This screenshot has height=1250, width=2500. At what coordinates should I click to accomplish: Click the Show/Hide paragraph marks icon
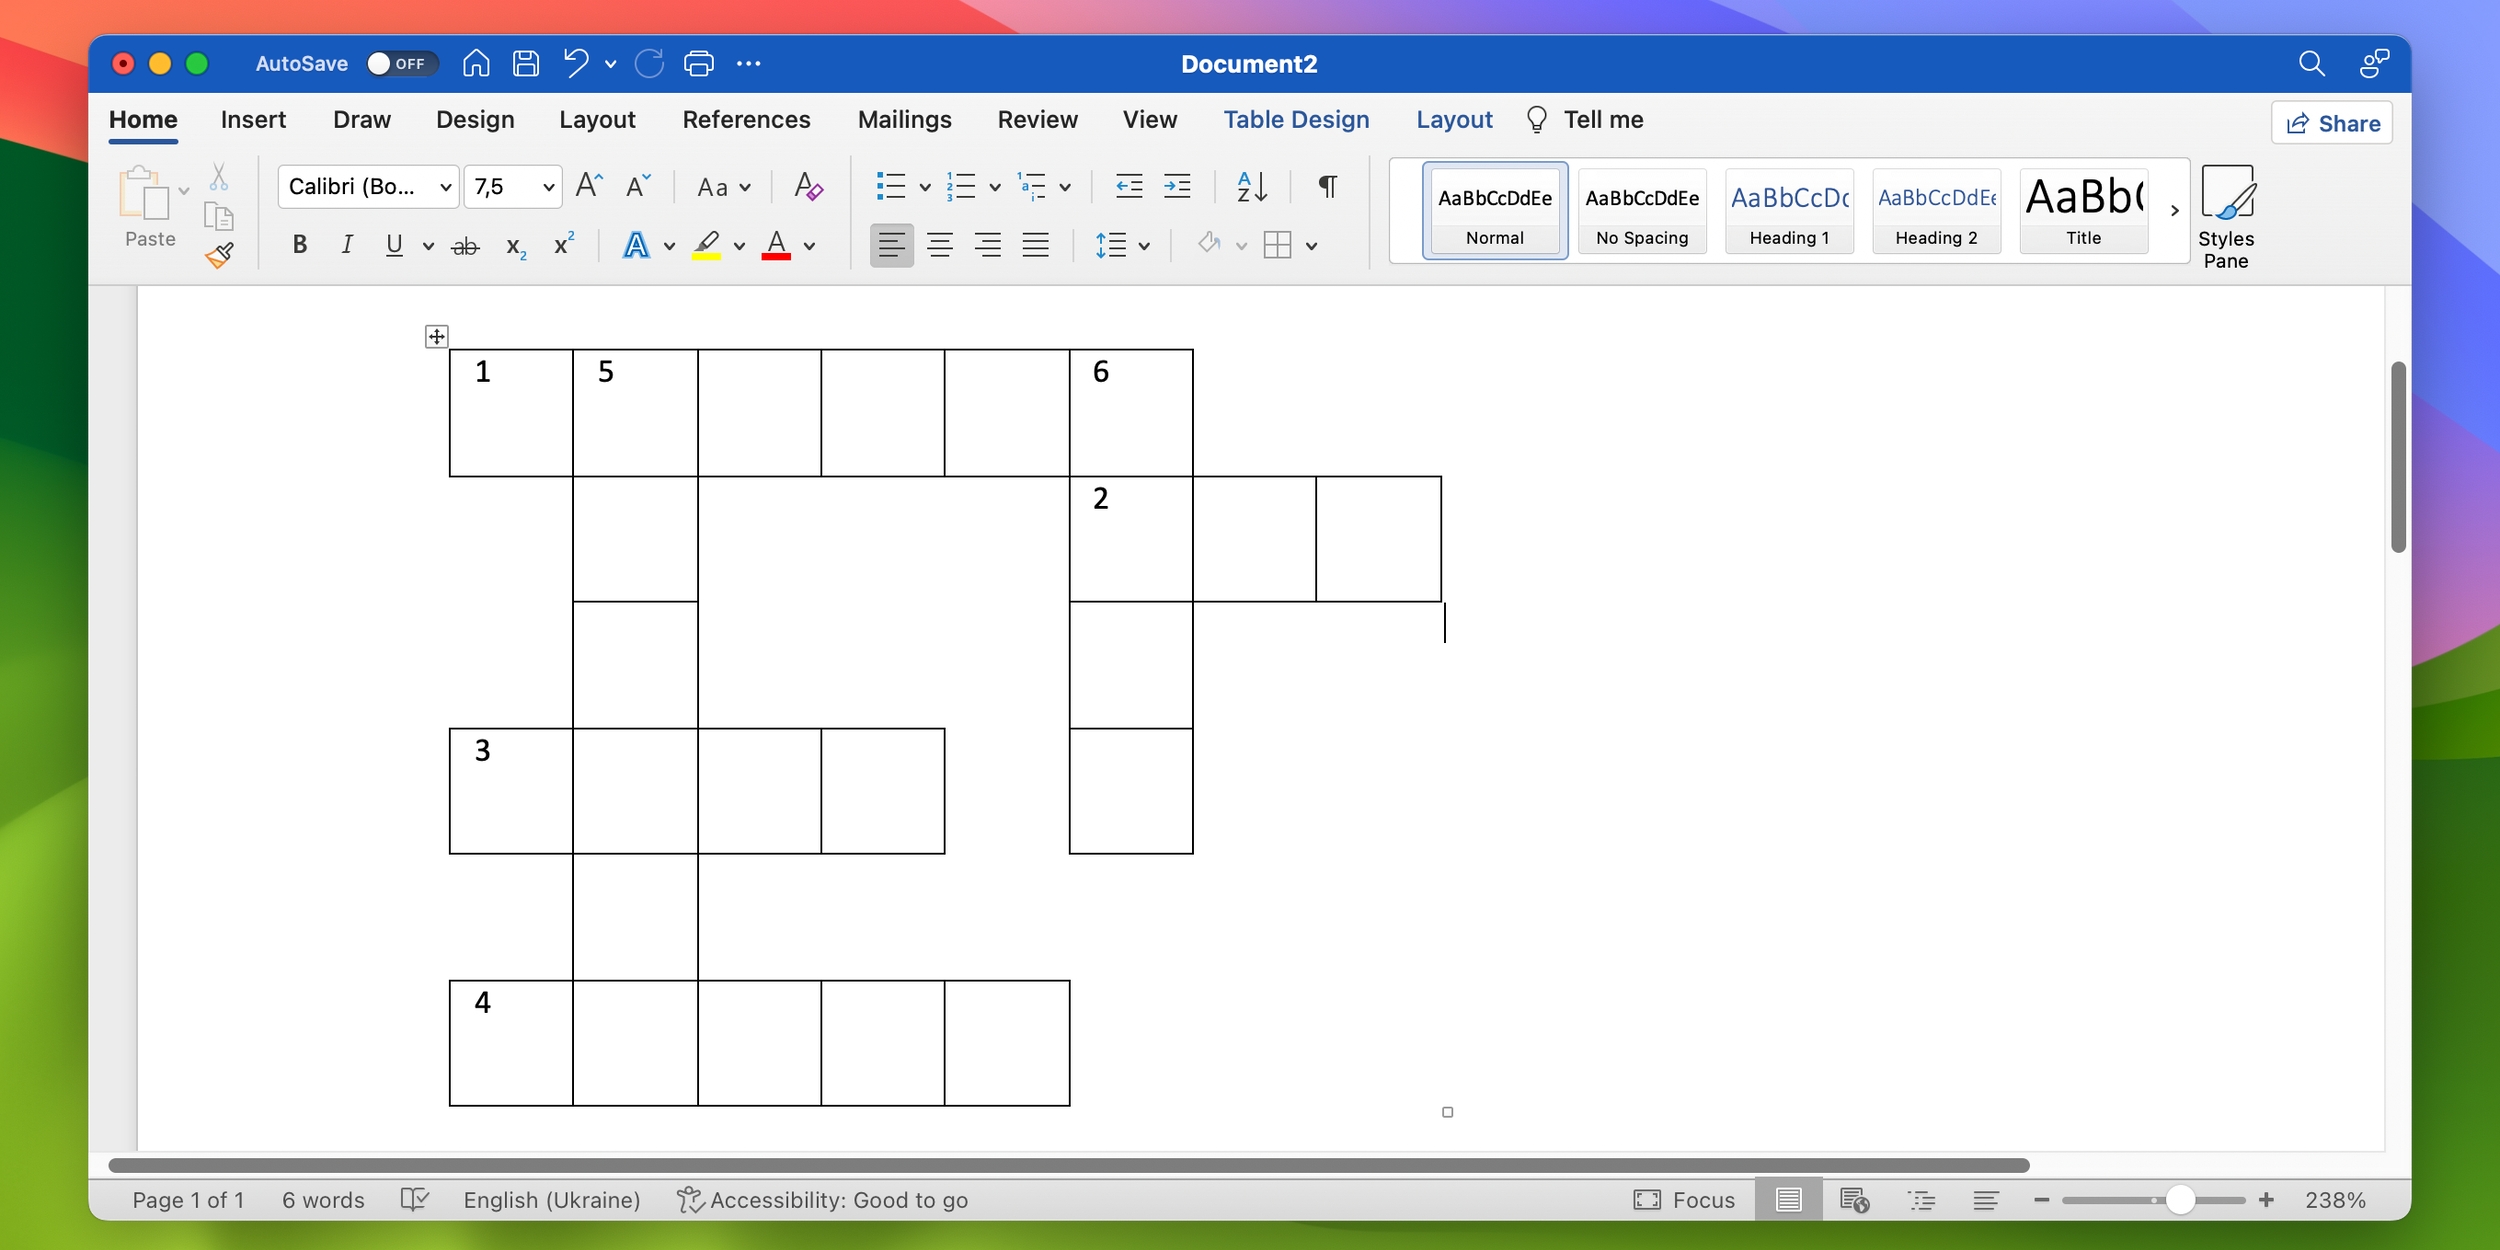[x=1327, y=187]
